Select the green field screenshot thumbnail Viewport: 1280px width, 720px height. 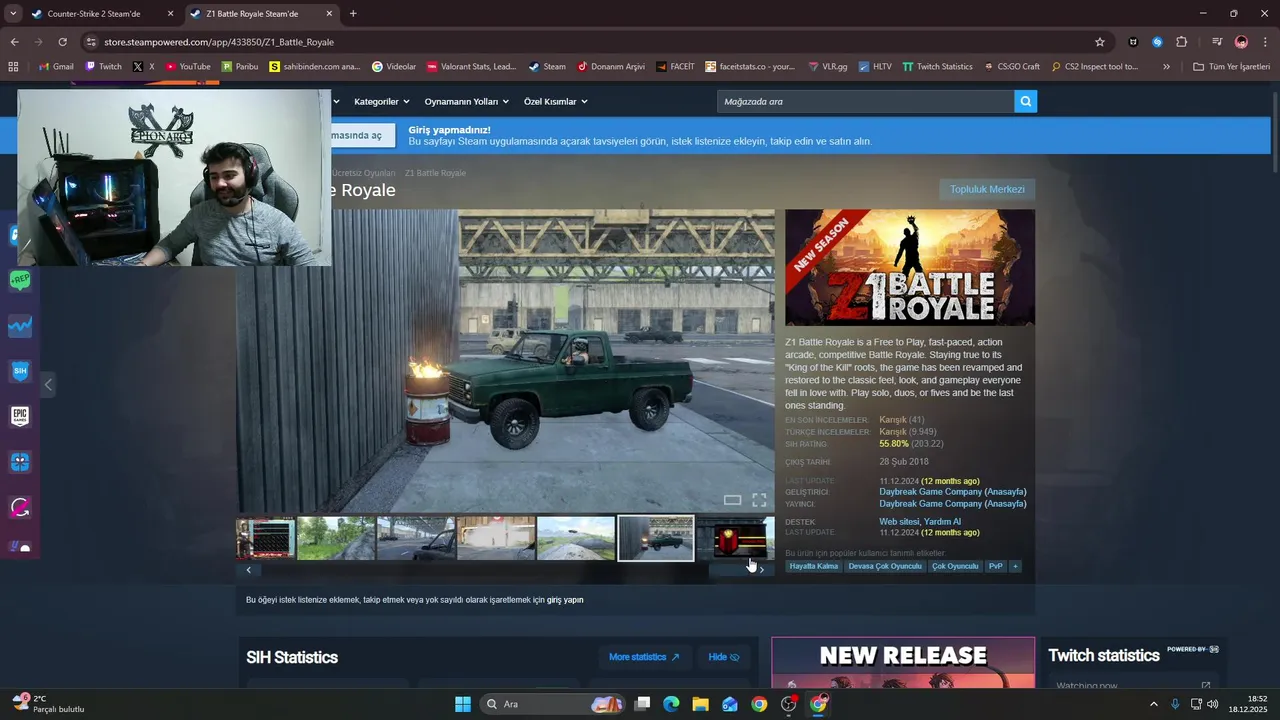[x=336, y=538]
